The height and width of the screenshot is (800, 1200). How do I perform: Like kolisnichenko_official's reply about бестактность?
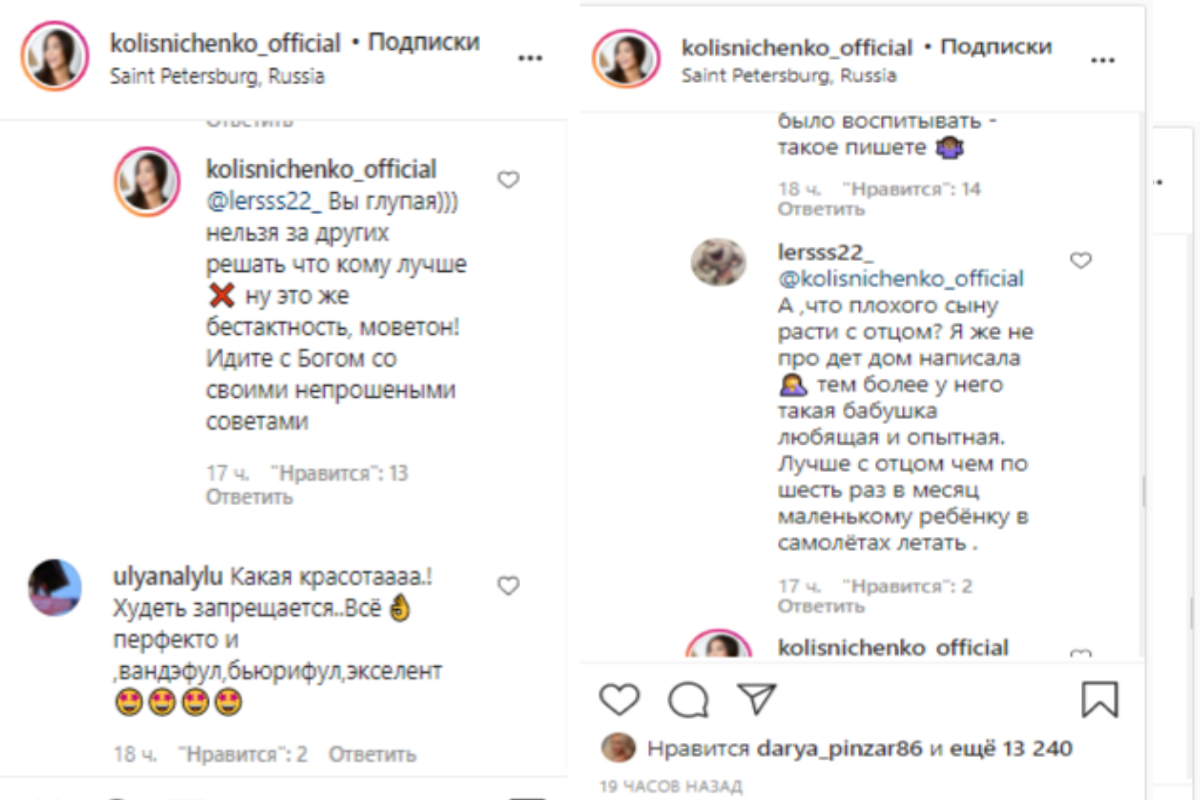[508, 180]
